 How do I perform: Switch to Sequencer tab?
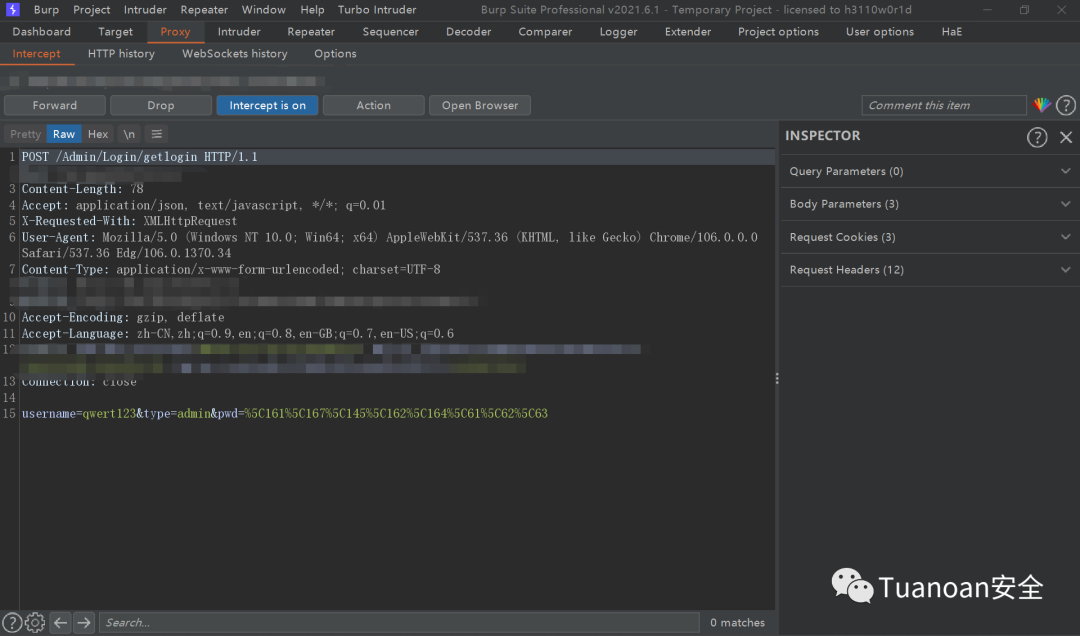[x=391, y=32]
